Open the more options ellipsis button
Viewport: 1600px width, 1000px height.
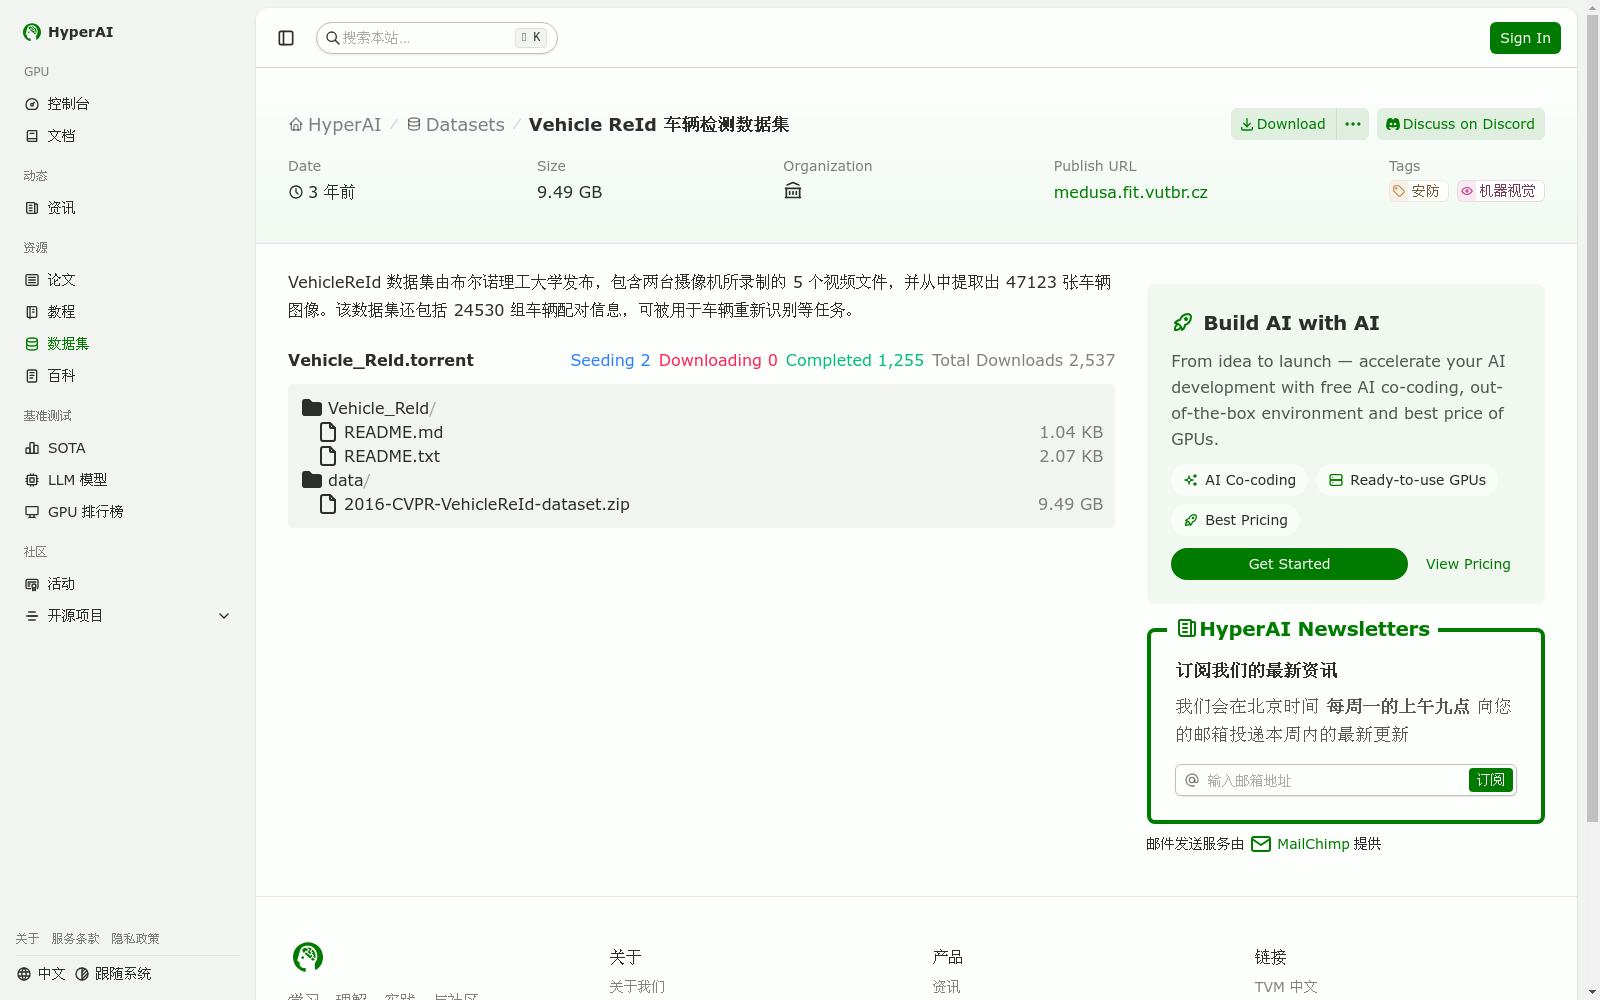pos(1353,124)
